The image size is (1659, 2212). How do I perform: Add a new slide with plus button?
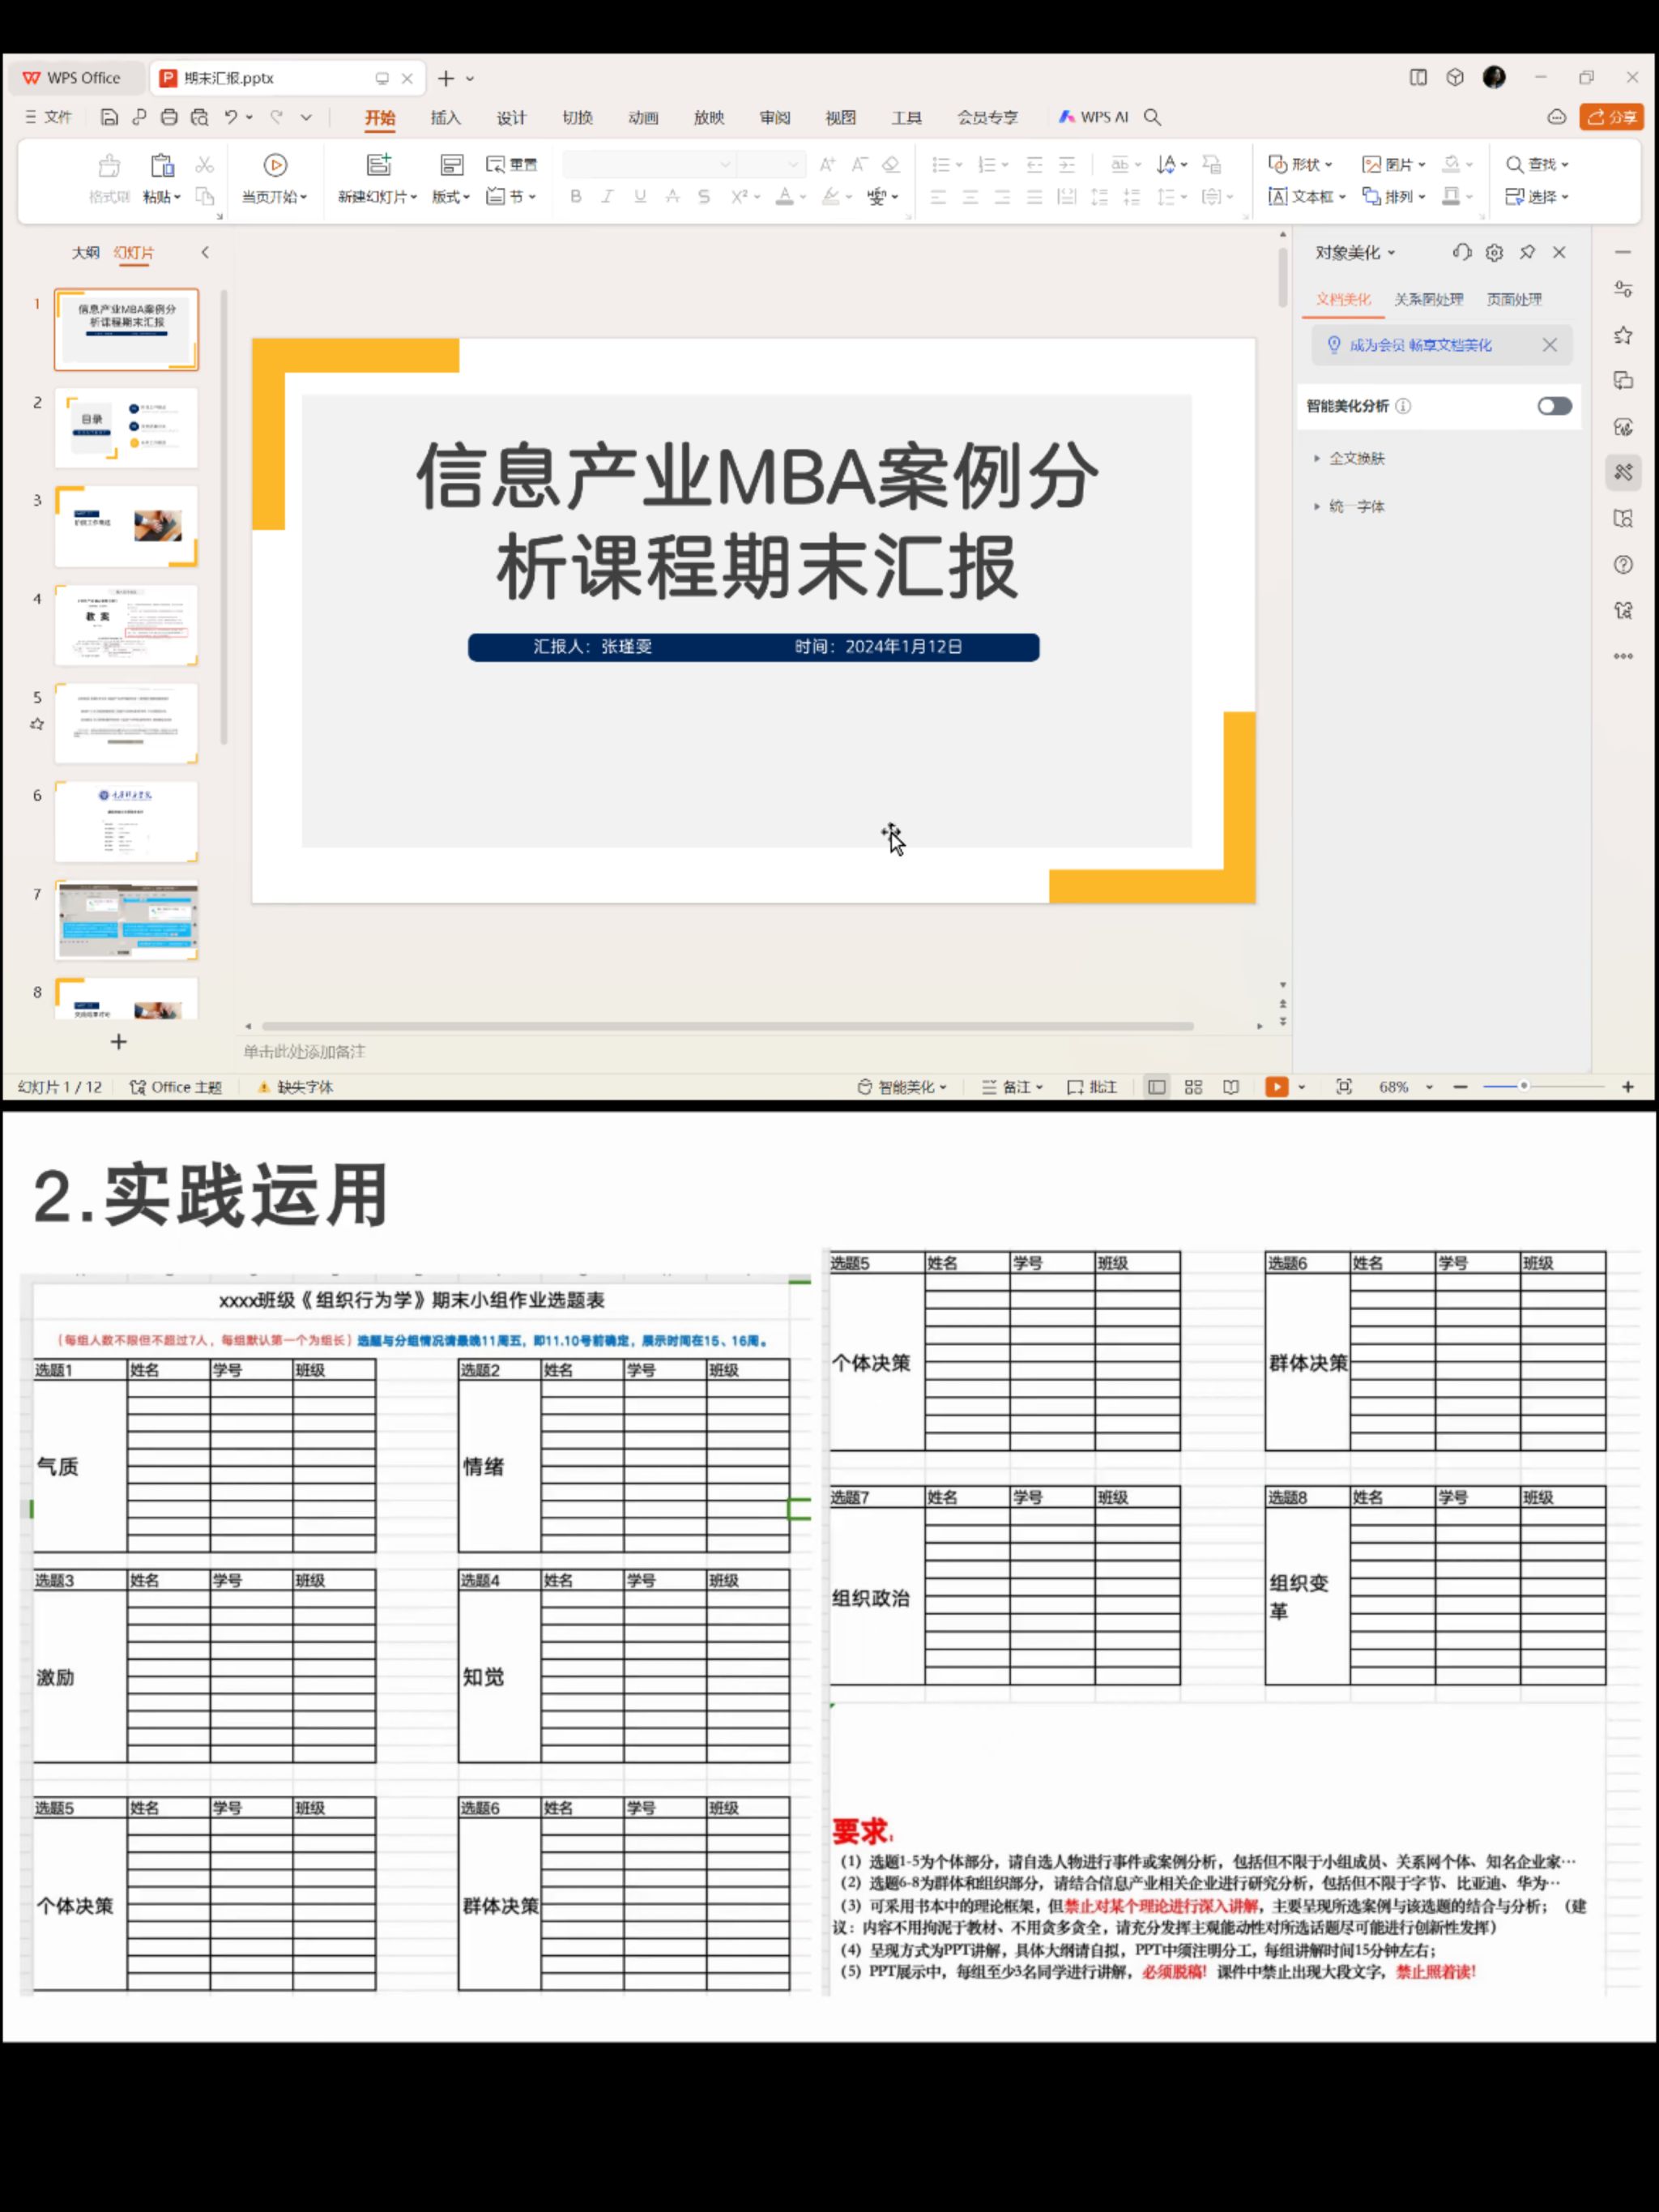[119, 1042]
